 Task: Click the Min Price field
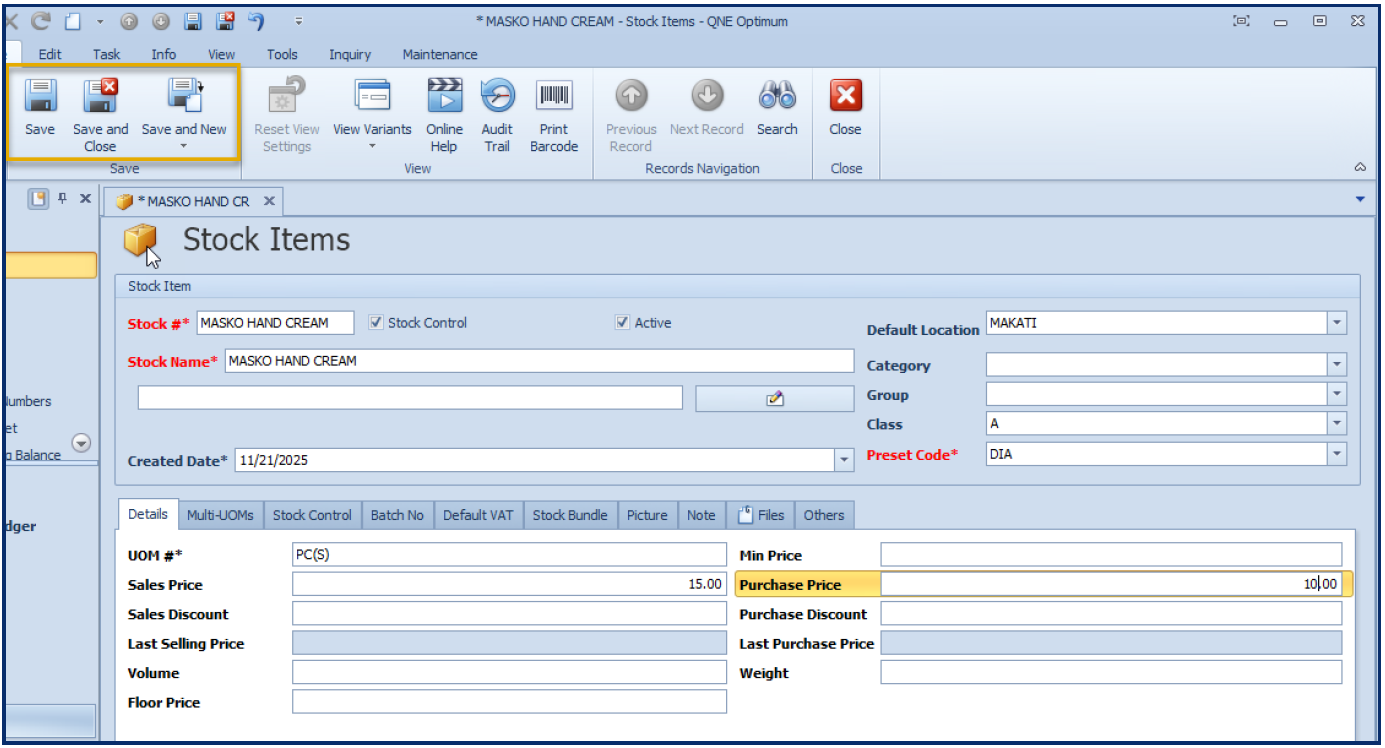coord(1111,555)
